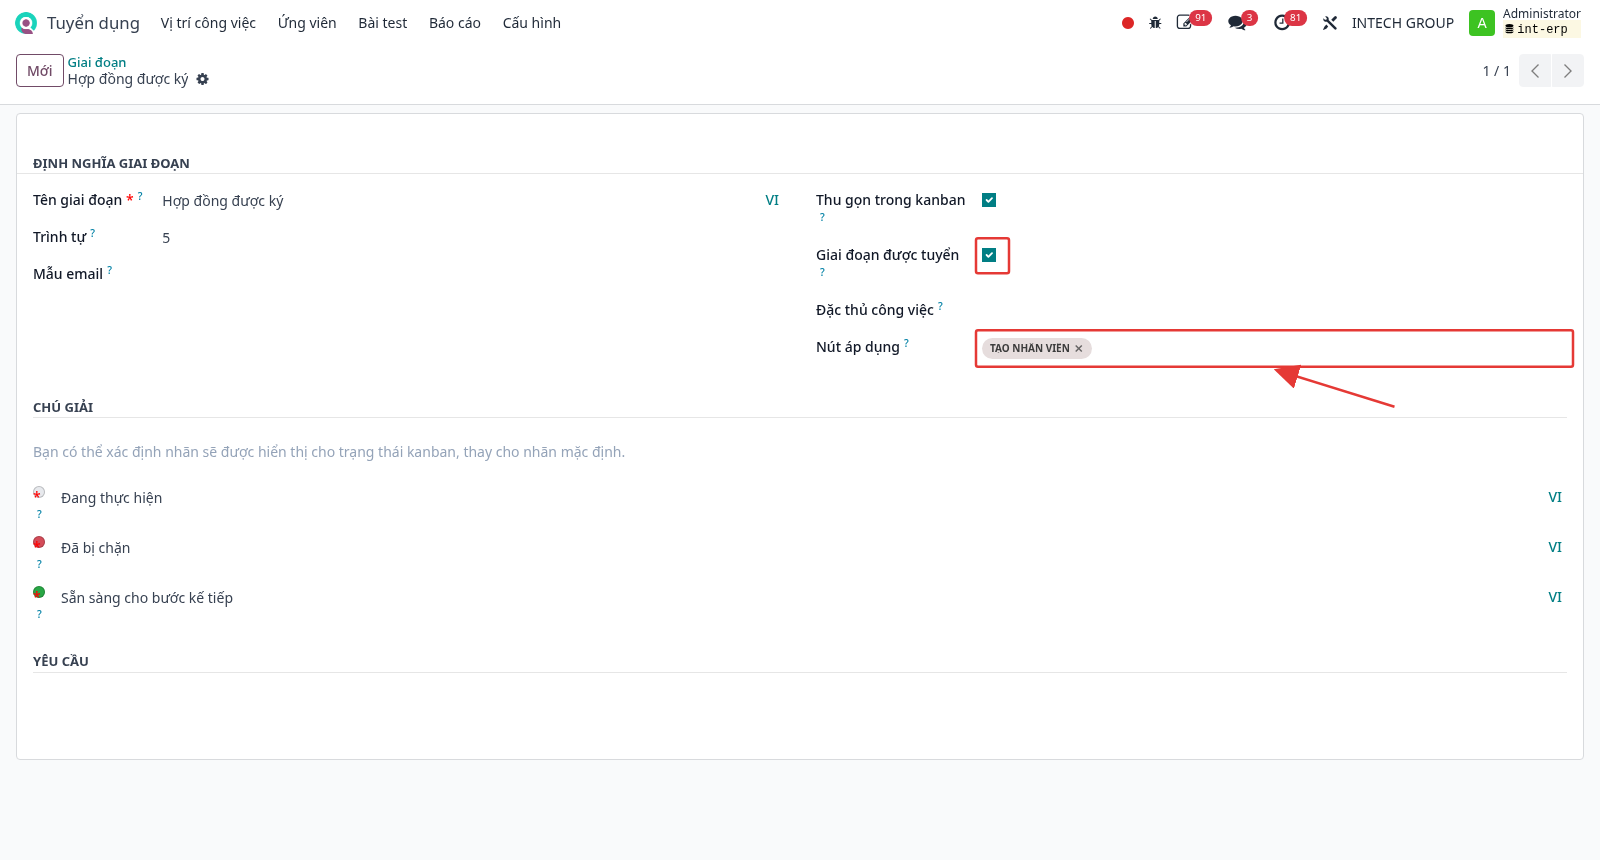Click the green Administrator avatar icon
This screenshot has width=1600, height=860.
click(x=1482, y=23)
